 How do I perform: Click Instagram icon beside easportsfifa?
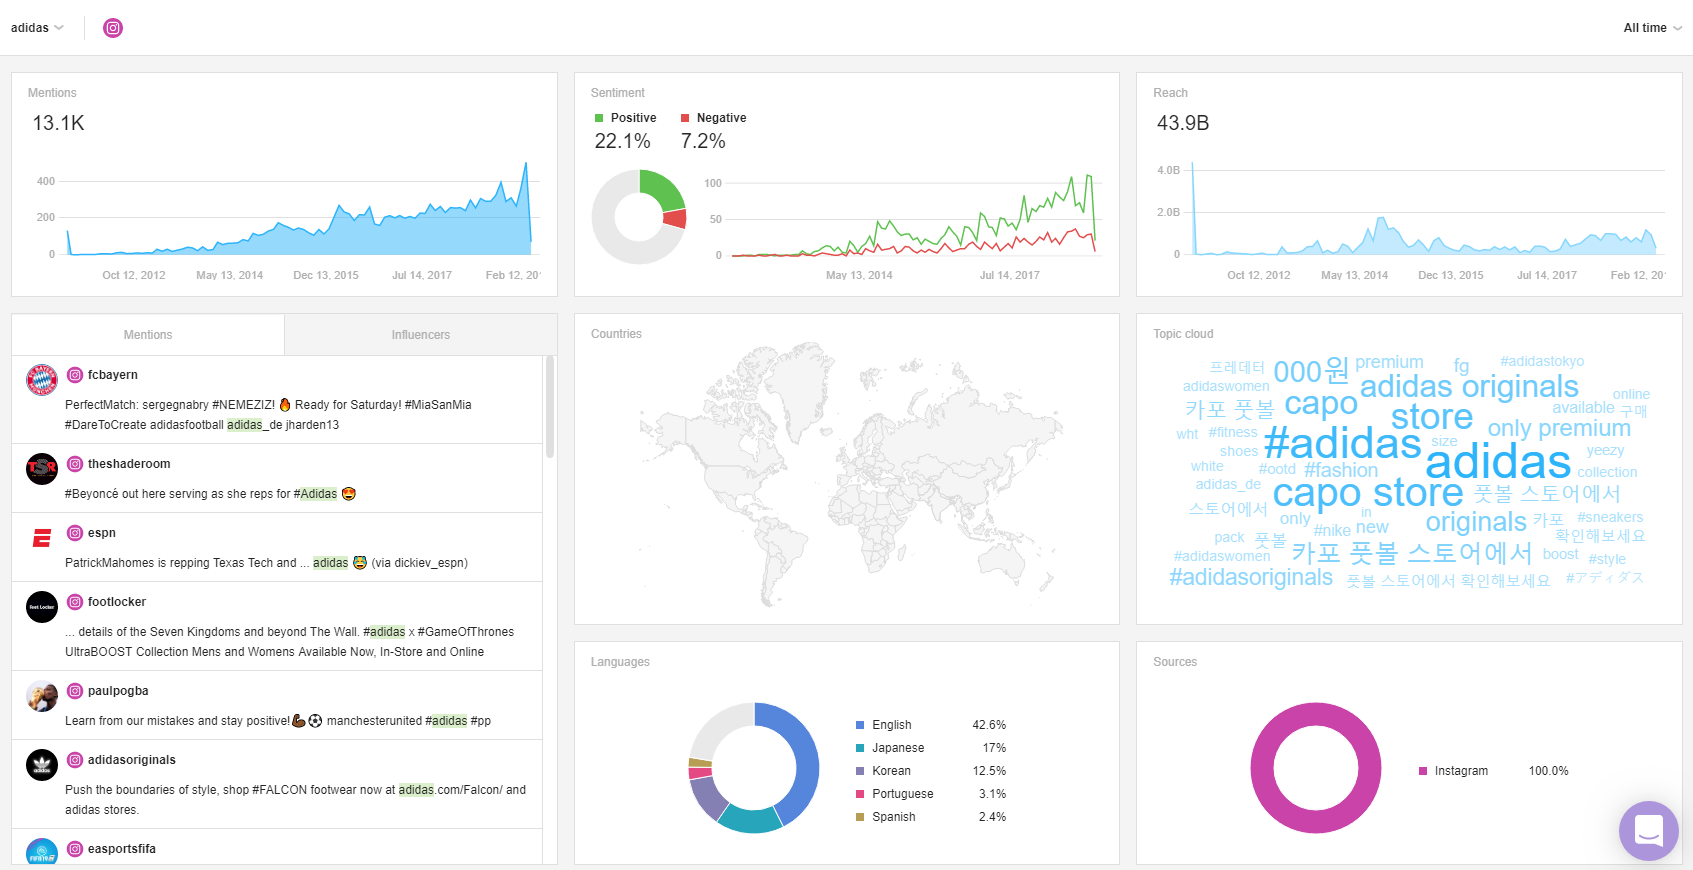click(x=75, y=849)
